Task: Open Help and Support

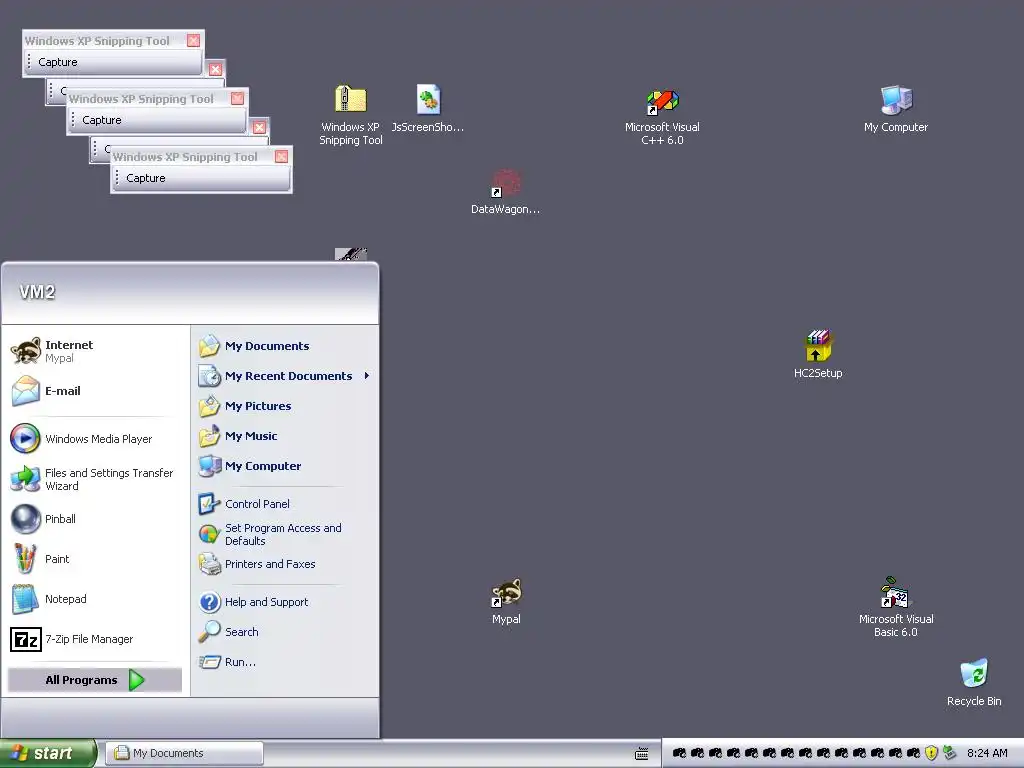Action: point(284,602)
